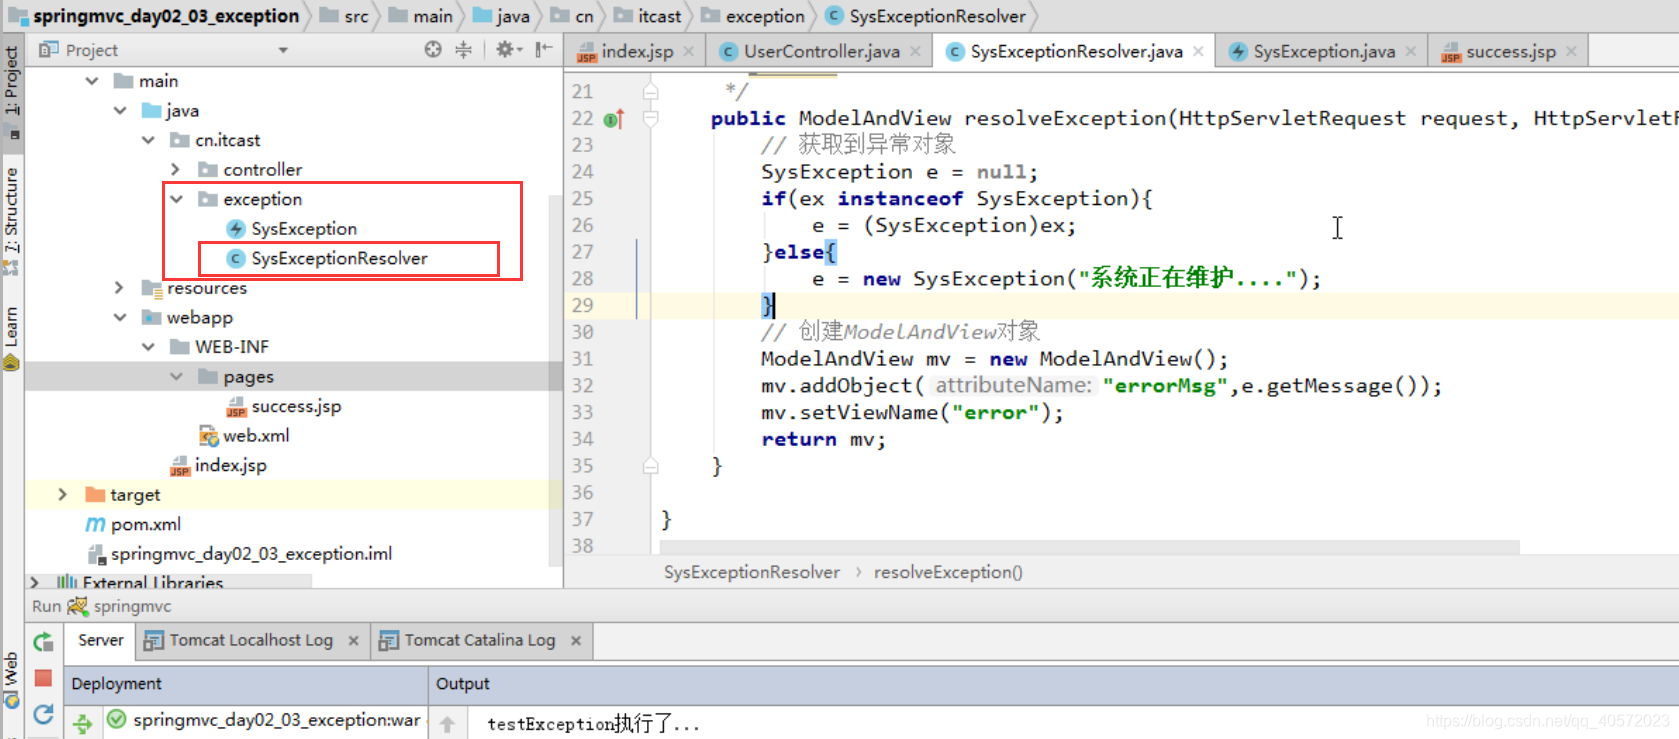Click resolveException() in editor breadcrumb
This screenshot has height=739, width=1679.
pos(948,572)
